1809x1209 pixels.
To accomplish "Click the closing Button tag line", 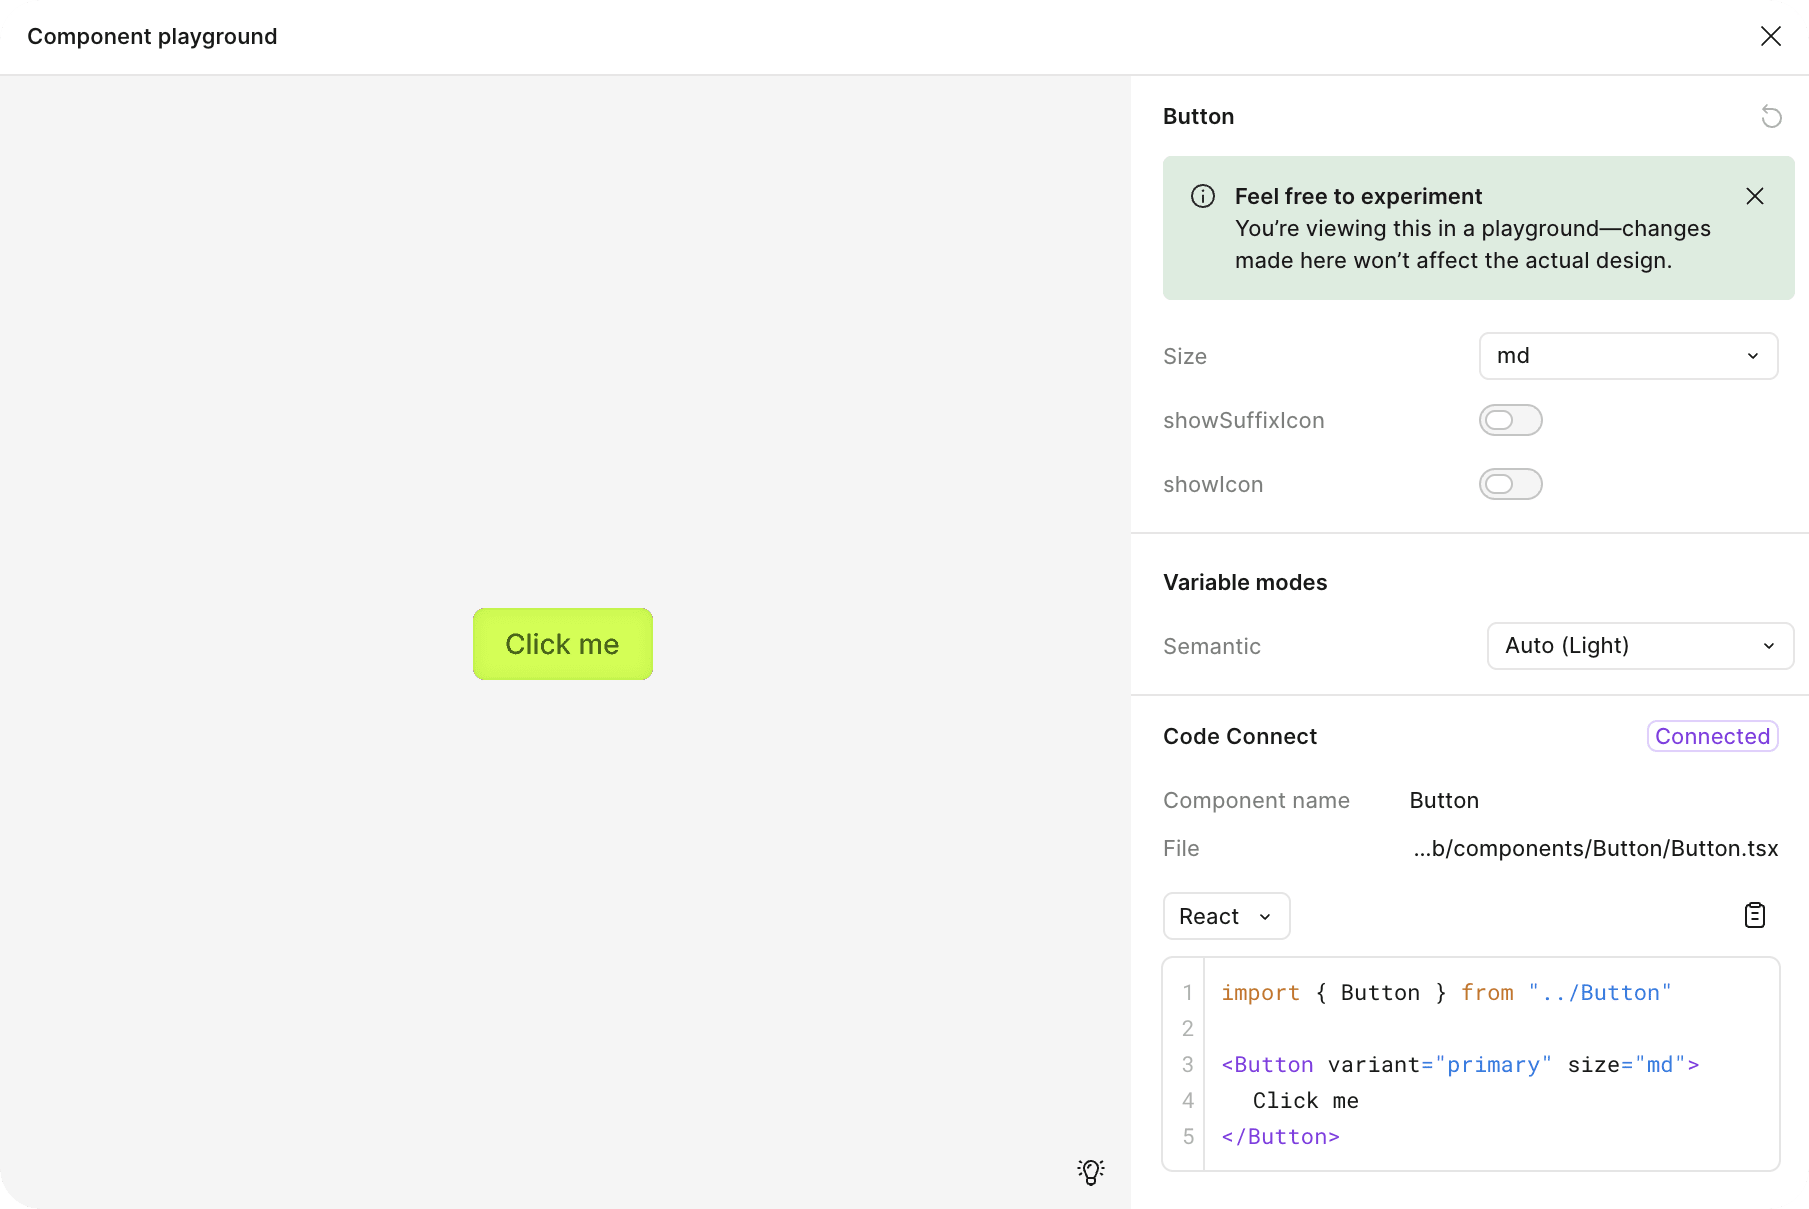I will pos(1280,1137).
